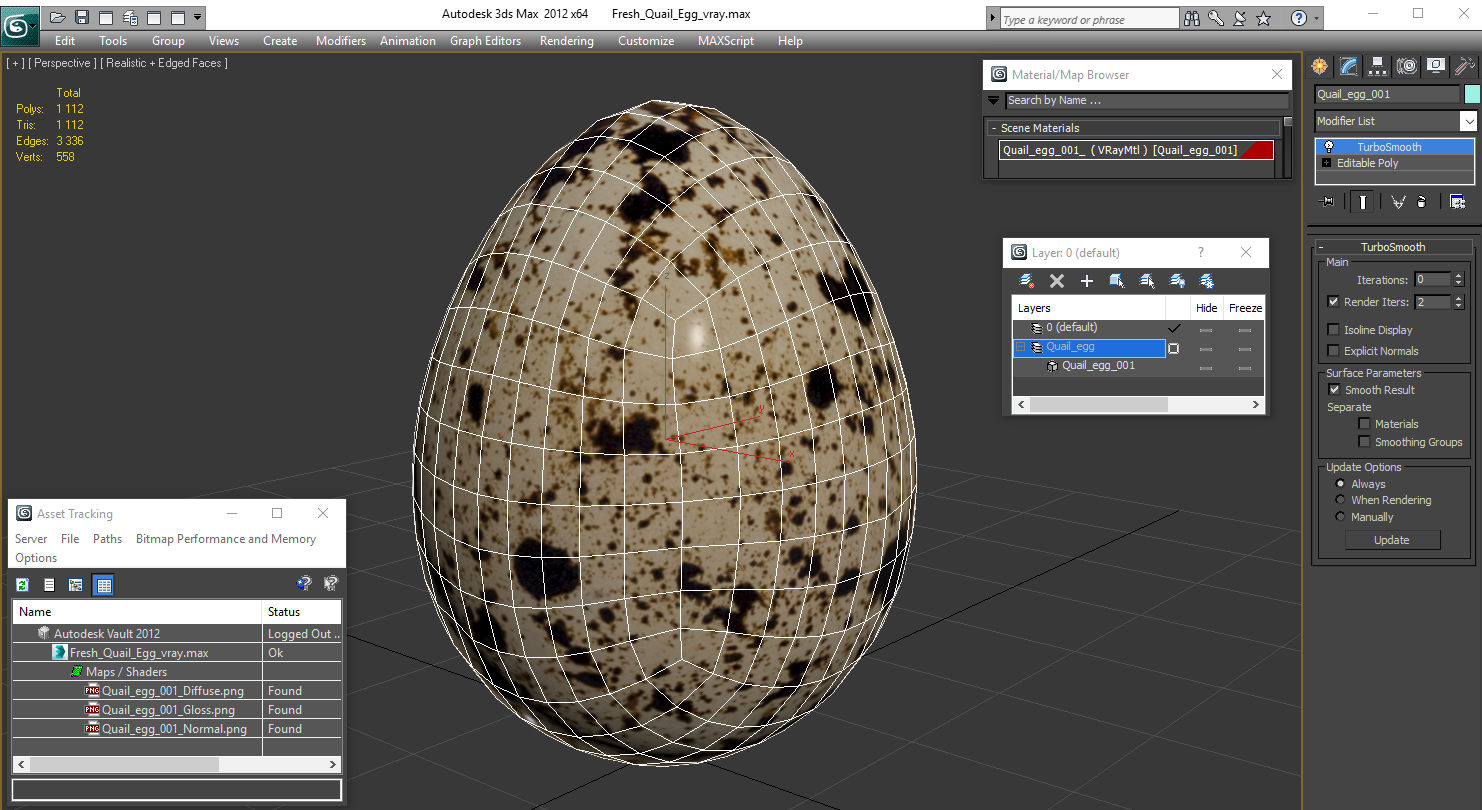Open the Edit menu
Image resolution: width=1482 pixels, height=810 pixels.
(65, 41)
